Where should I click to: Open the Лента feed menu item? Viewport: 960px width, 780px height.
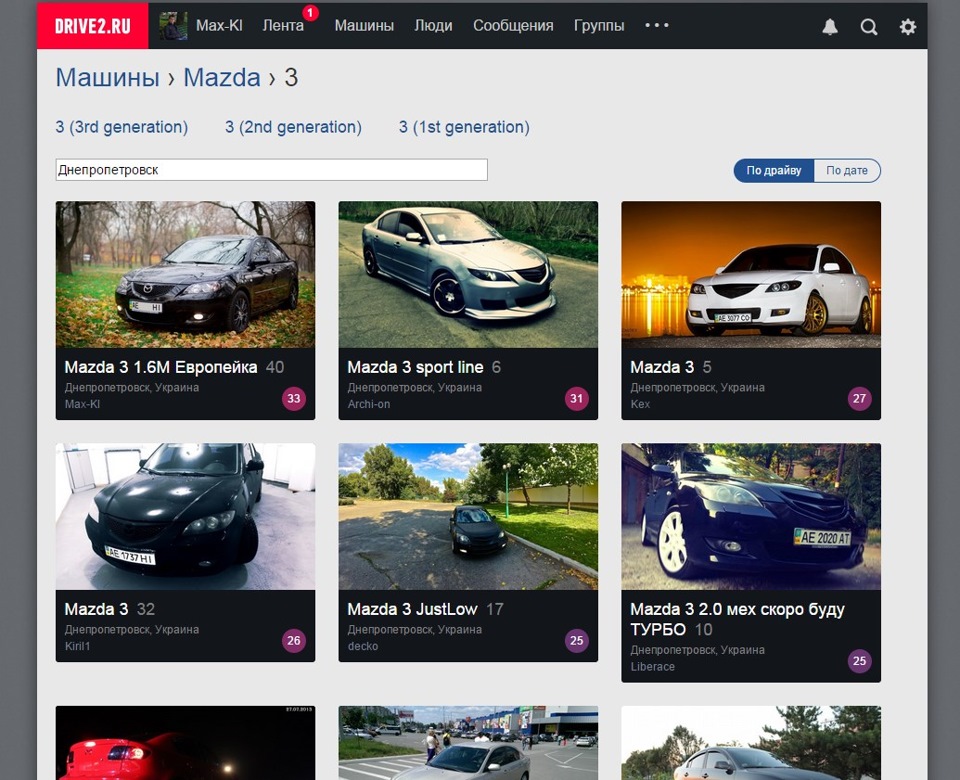click(x=283, y=25)
